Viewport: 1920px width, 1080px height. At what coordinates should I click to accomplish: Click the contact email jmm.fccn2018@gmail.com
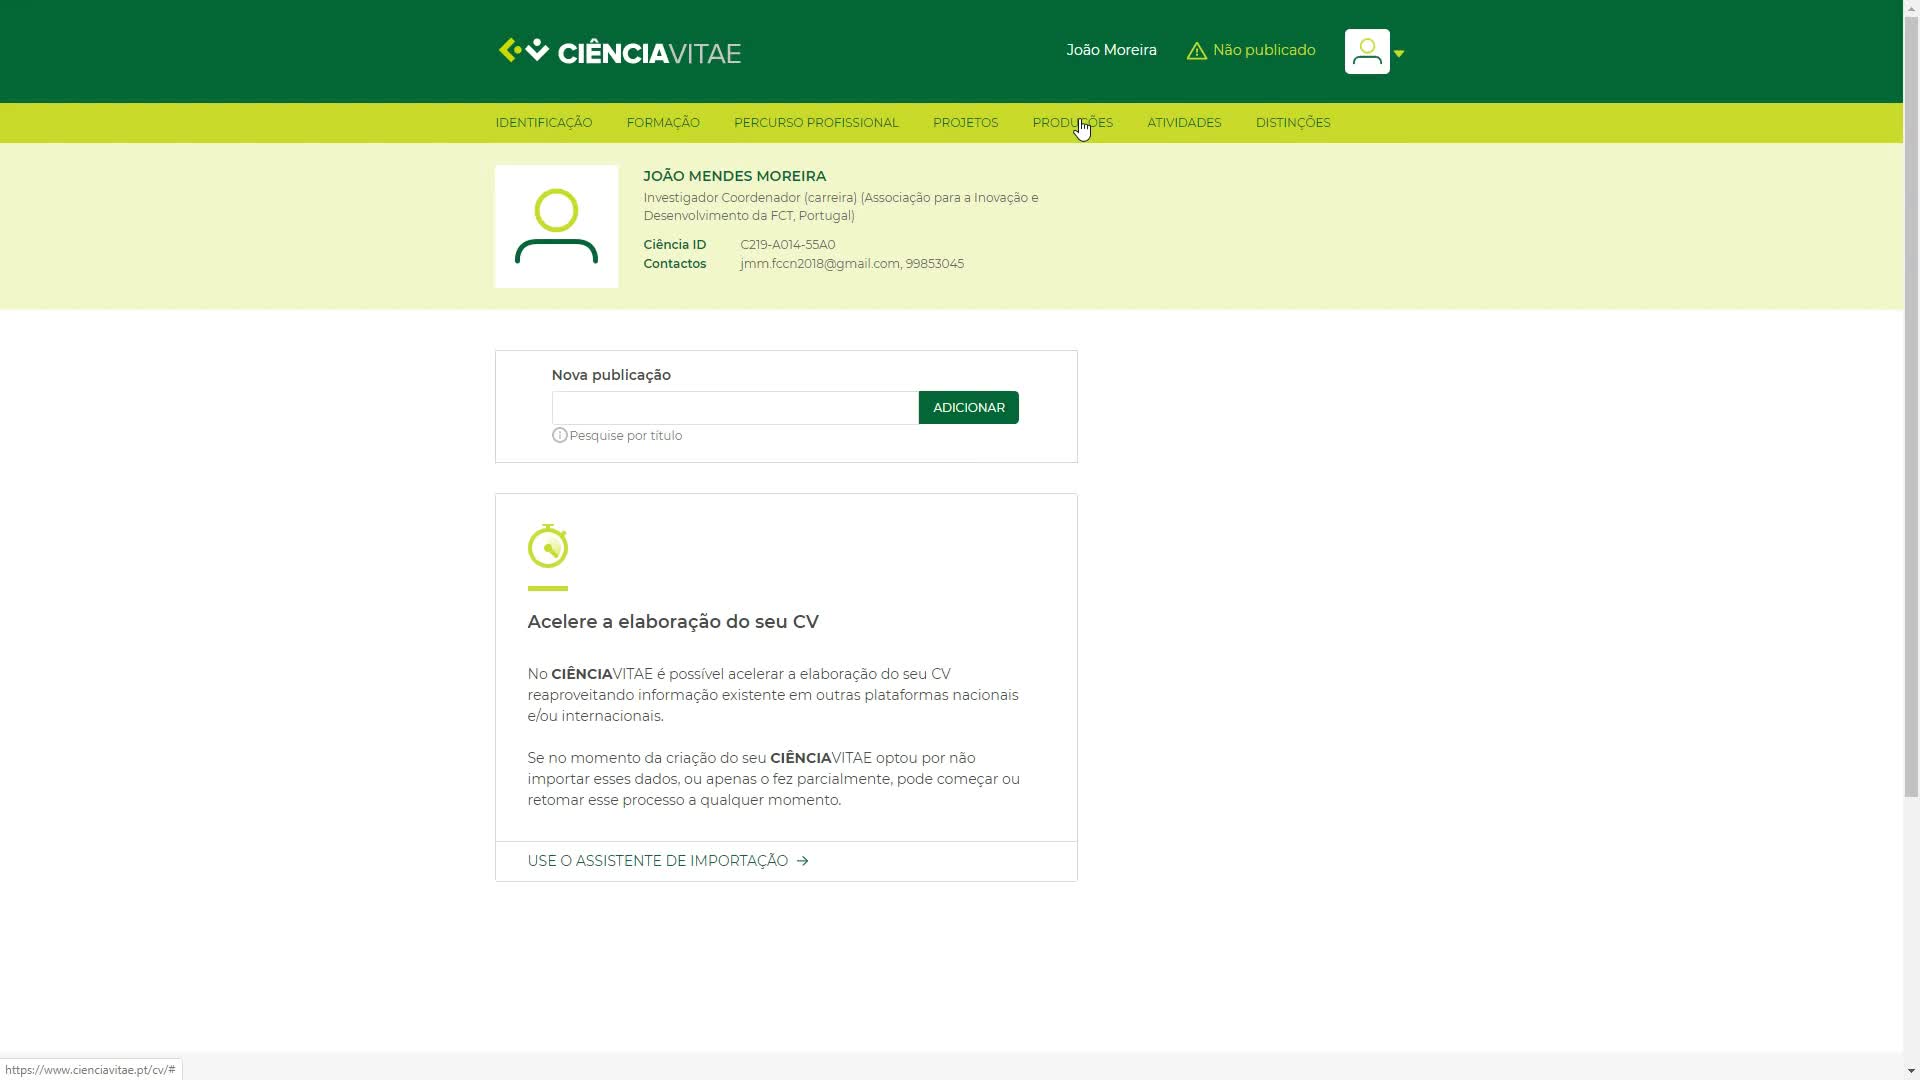[819, 264]
